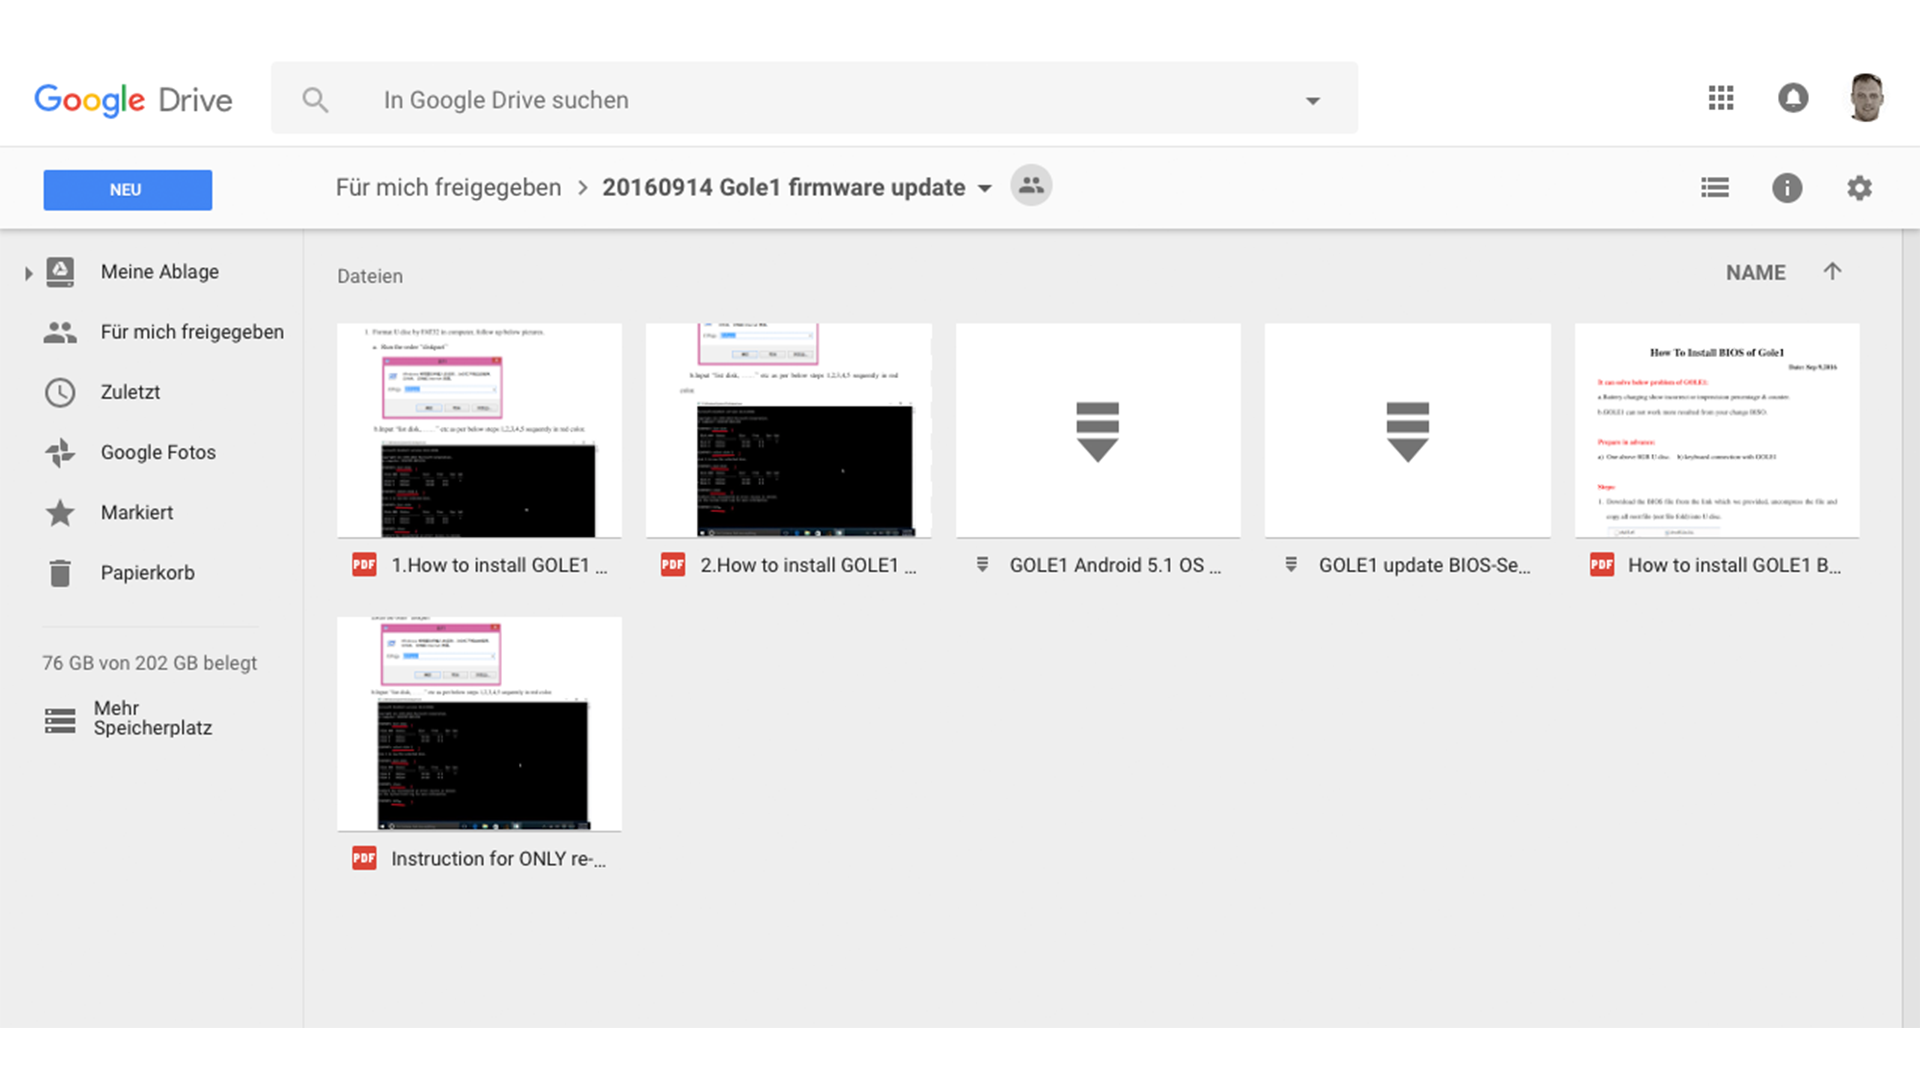Image resolution: width=1920 pixels, height=1080 pixels.
Task: Go to Meine Ablage
Action: pyautogui.click(x=160, y=272)
